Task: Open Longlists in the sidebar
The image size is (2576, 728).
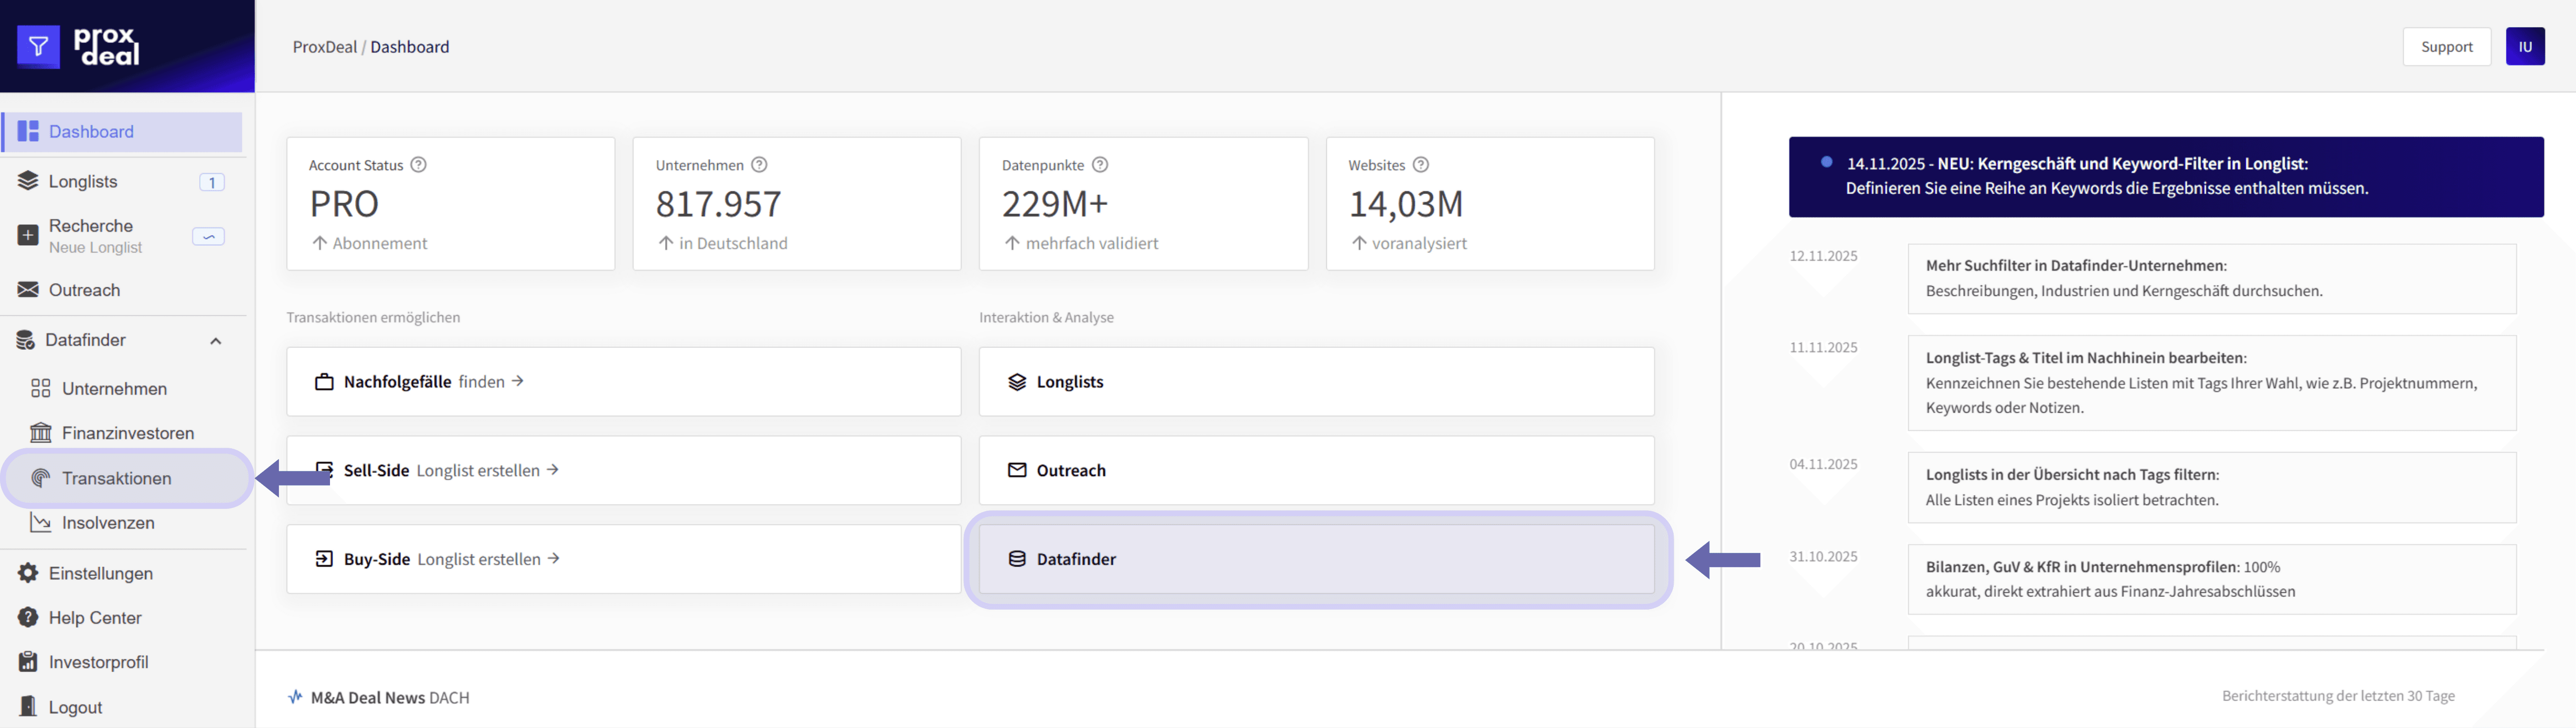Action: (x=83, y=182)
